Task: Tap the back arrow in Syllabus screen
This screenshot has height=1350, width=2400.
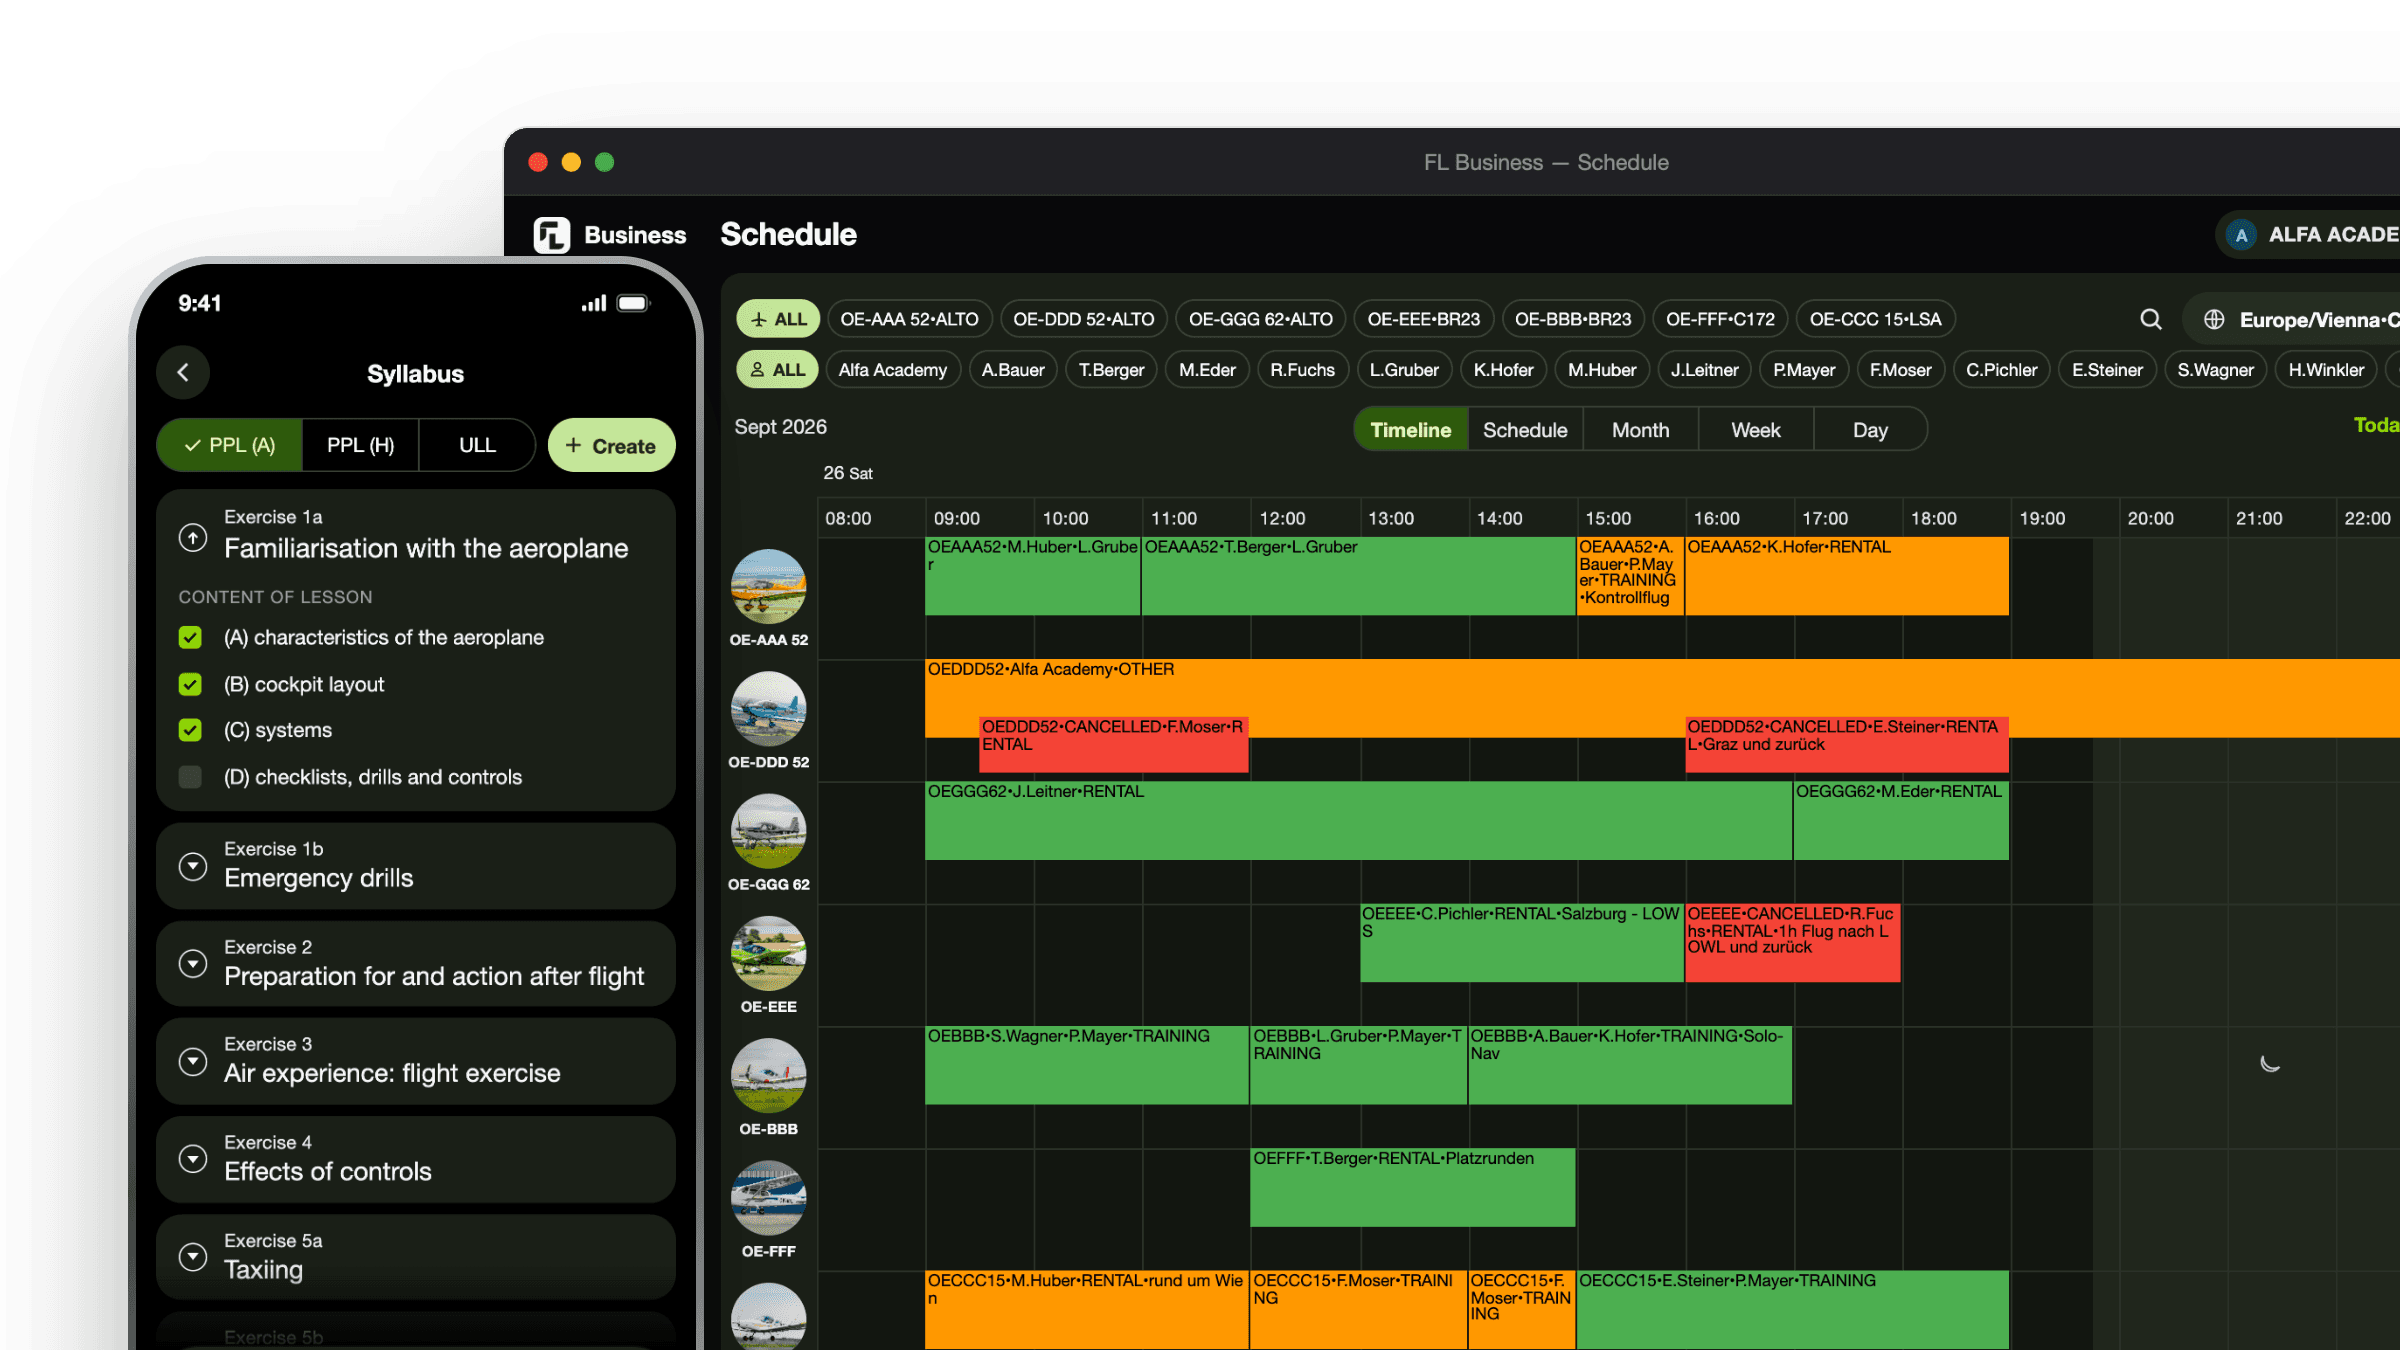Action: click(183, 373)
